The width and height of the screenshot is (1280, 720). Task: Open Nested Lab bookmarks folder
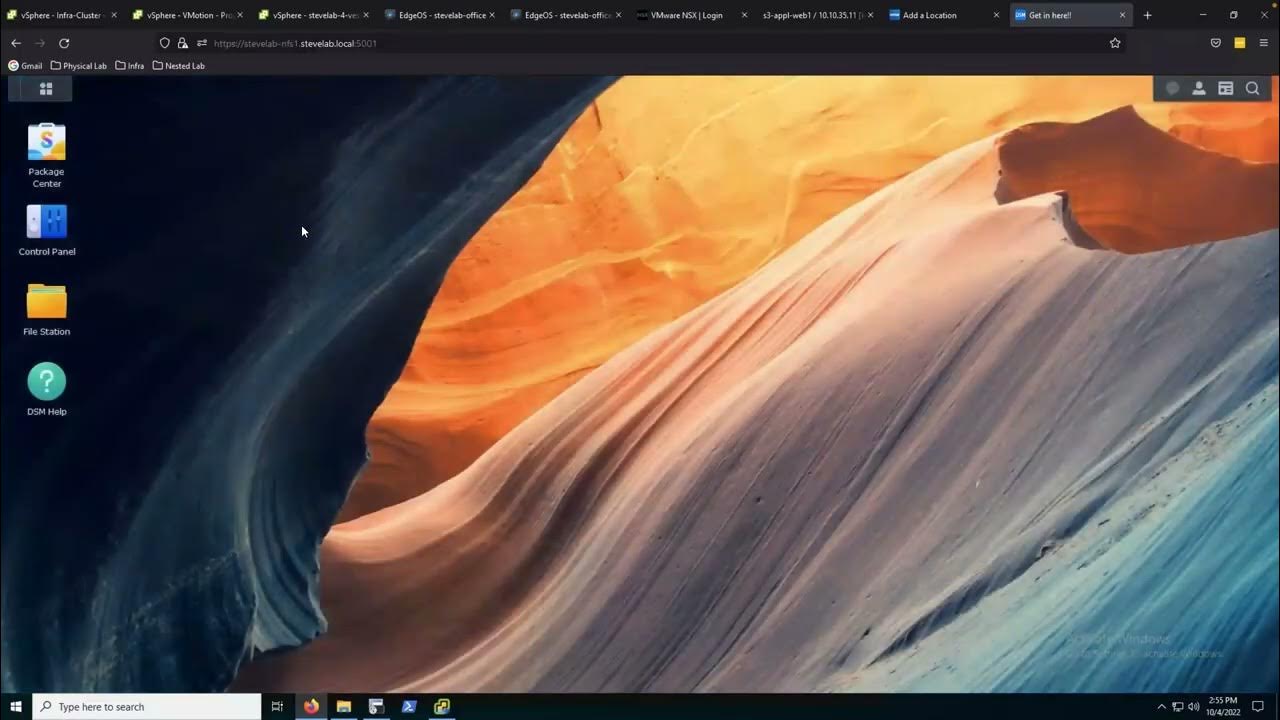click(x=179, y=66)
